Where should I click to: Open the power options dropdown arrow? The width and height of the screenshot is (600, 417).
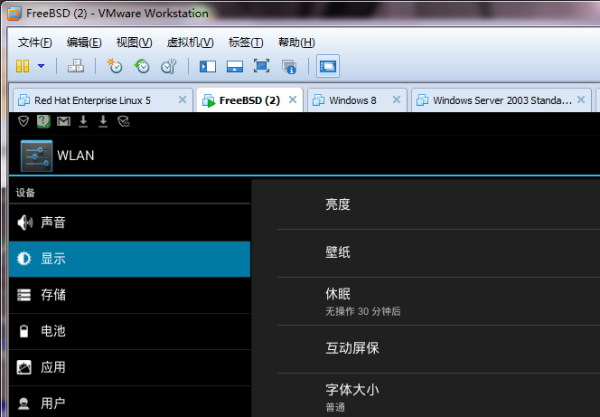coord(41,66)
